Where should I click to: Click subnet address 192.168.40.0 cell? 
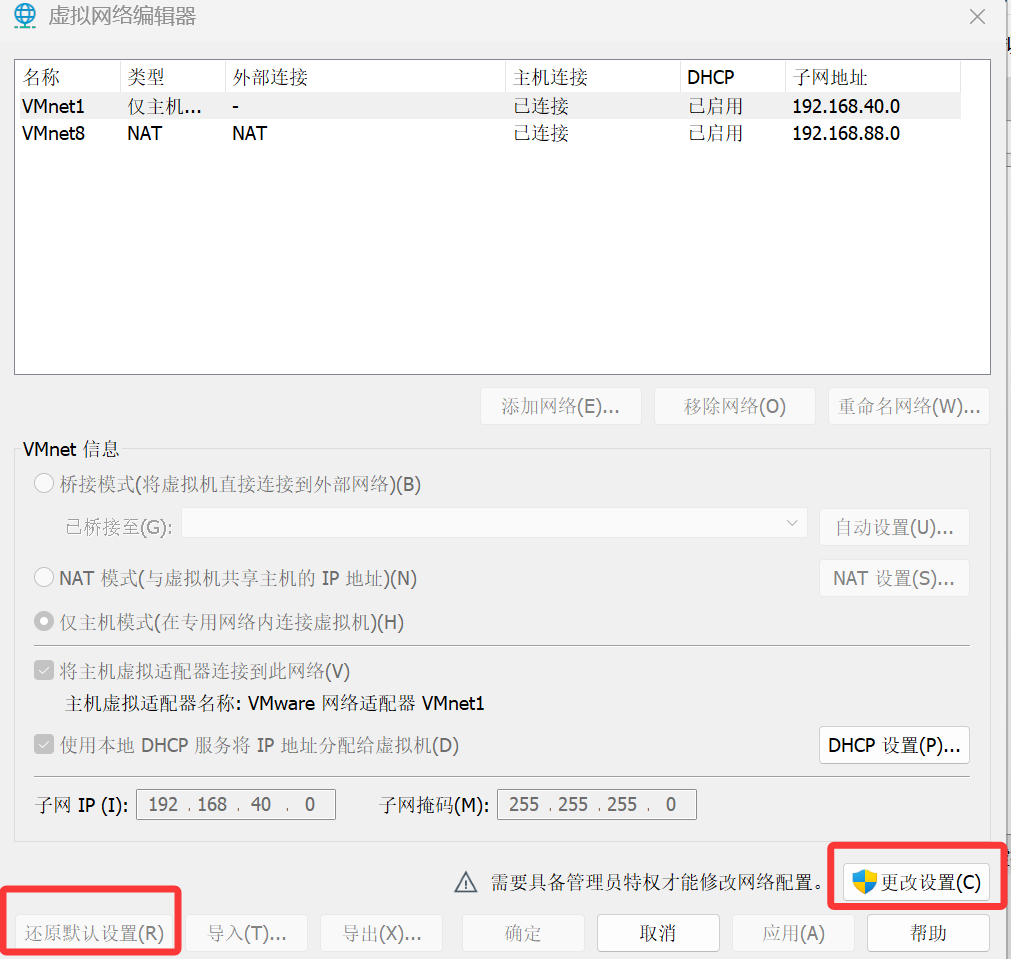[846, 106]
